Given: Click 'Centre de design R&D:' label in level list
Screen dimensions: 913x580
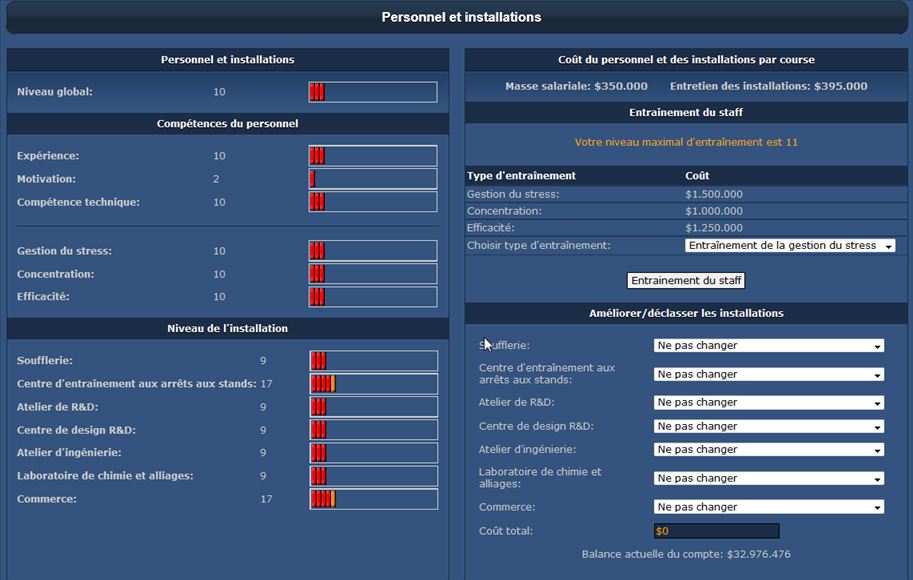Looking at the screenshot, I should click(76, 430).
